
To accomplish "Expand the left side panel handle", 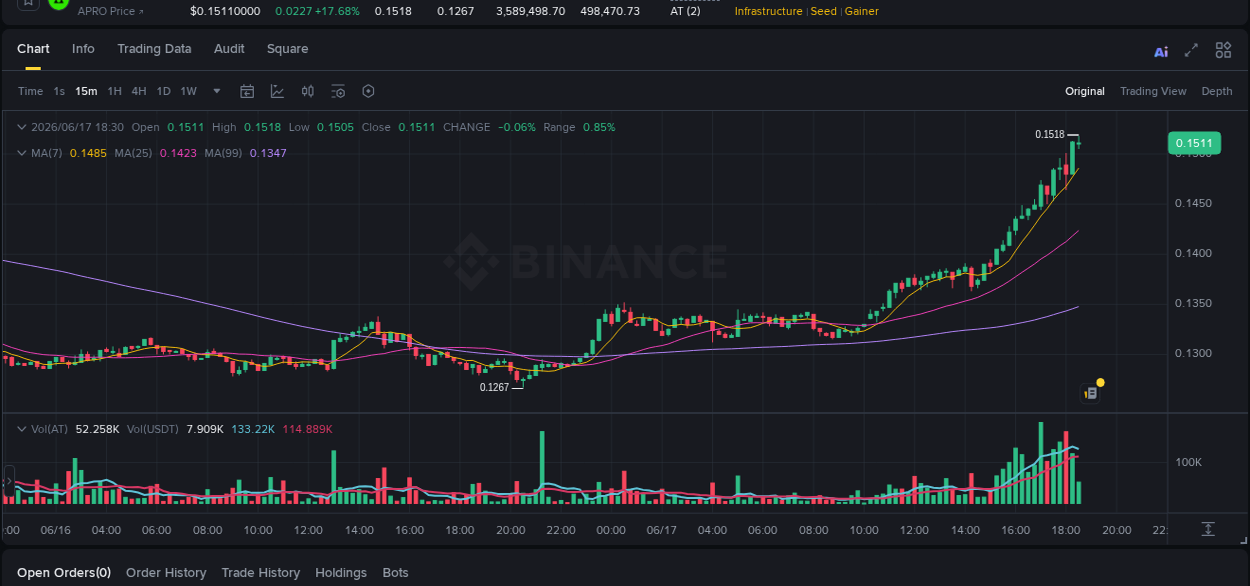I will 9,482.
